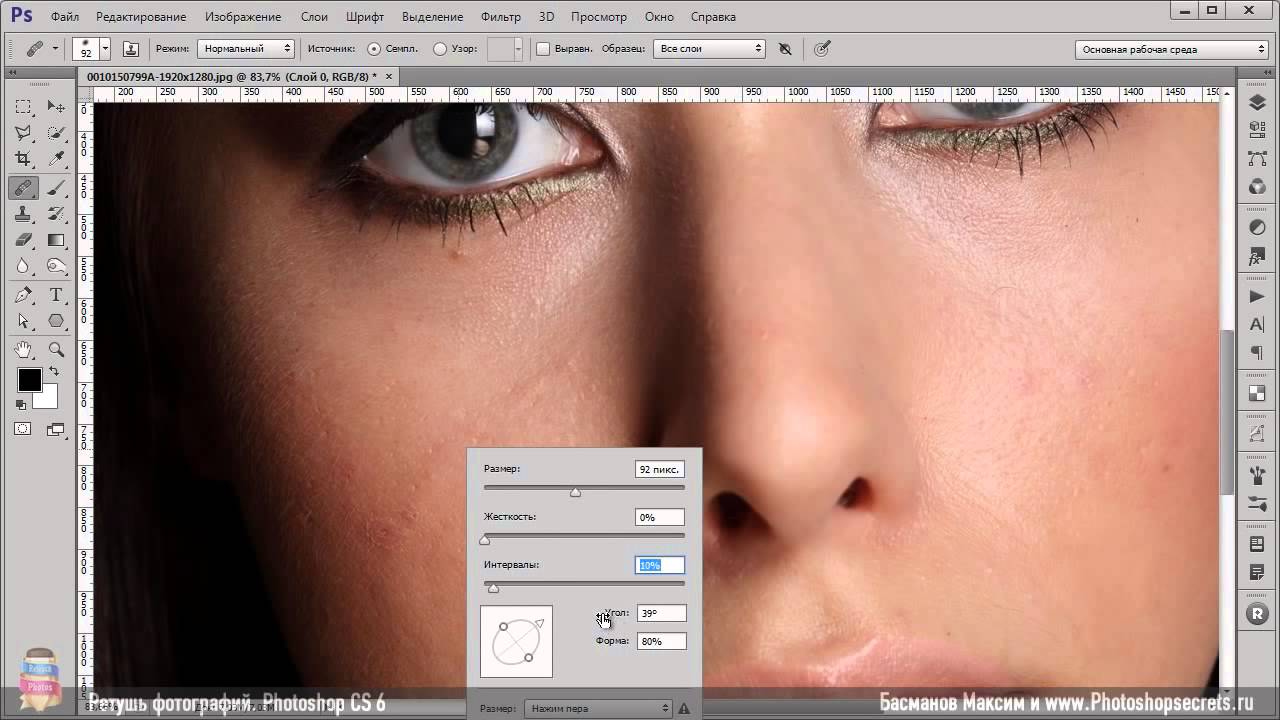Select the Семпл. source radio button
The width and height of the screenshot is (1280, 720).
(374, 49)
